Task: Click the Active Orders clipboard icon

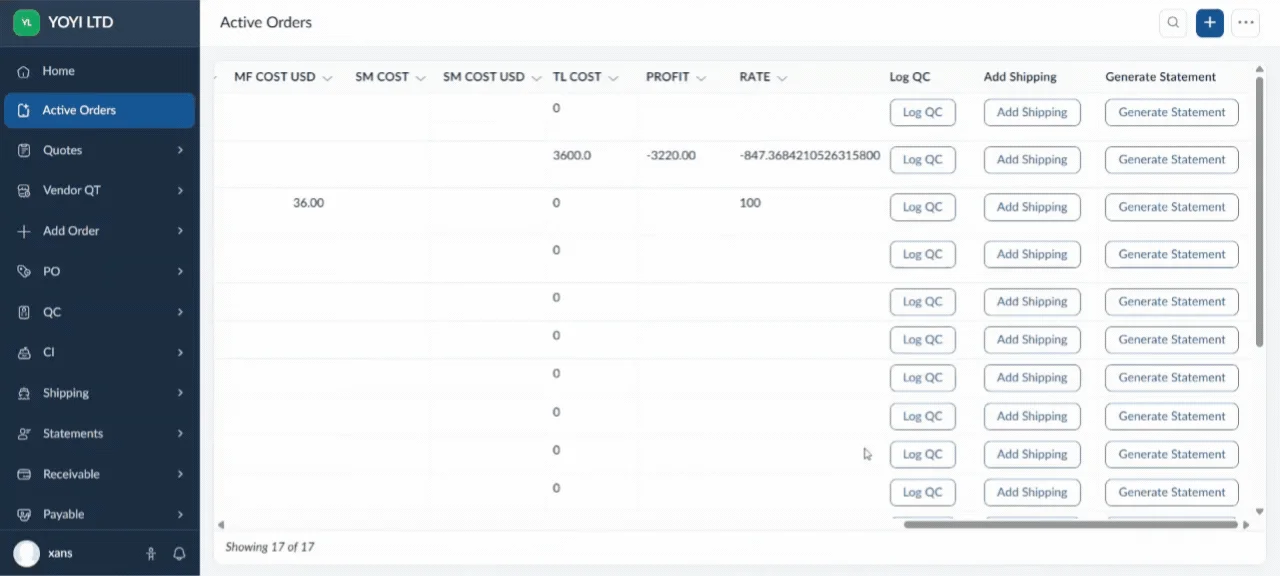Action: click(24, 110)
